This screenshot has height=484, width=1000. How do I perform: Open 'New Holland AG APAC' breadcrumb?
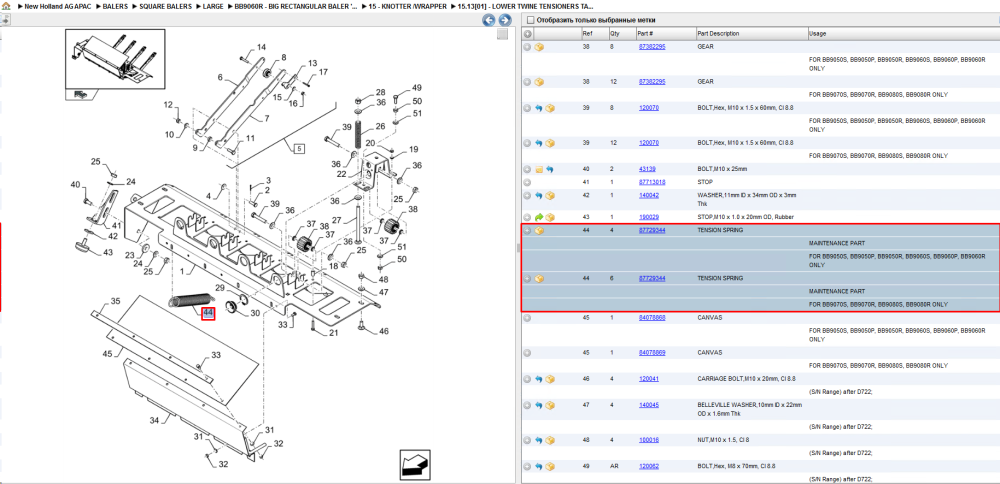tap(56, 6)
